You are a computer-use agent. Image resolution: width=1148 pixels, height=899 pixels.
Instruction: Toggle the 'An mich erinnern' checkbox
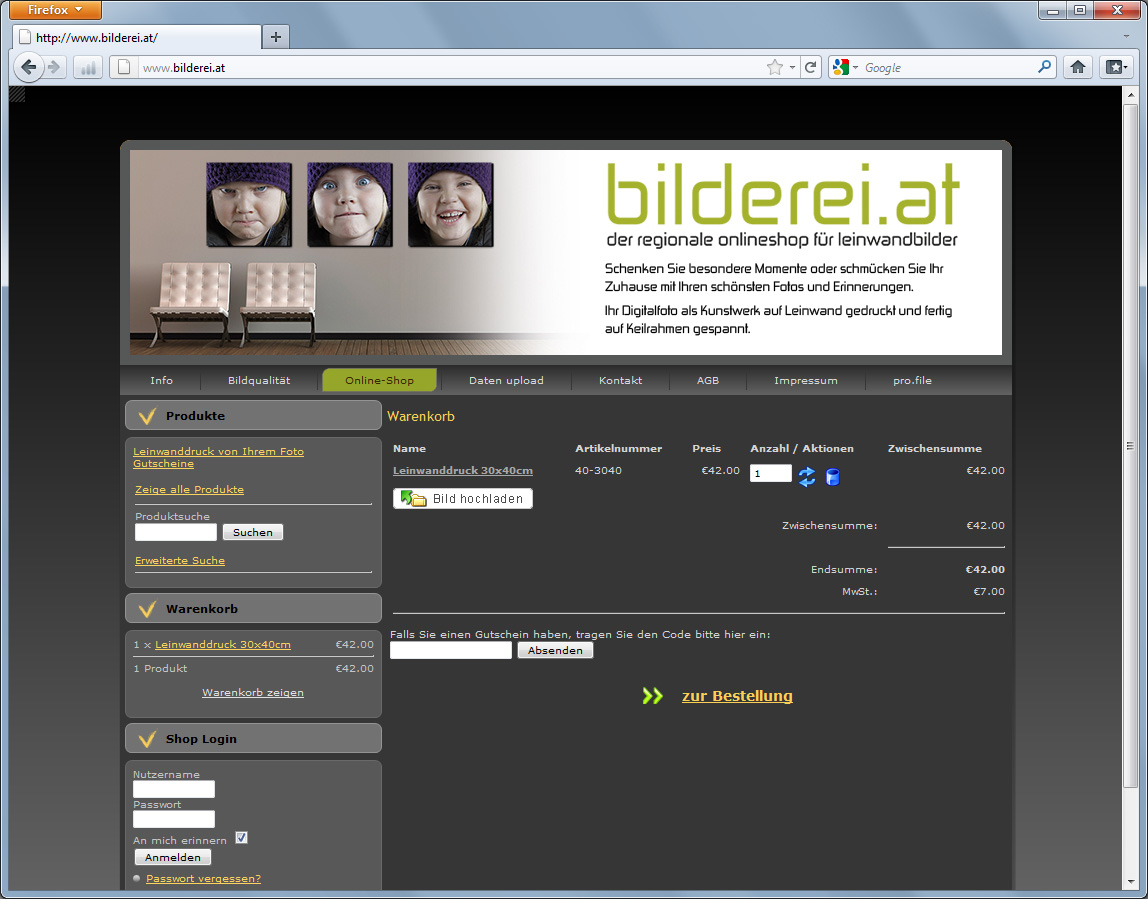[x=242, y=838]
